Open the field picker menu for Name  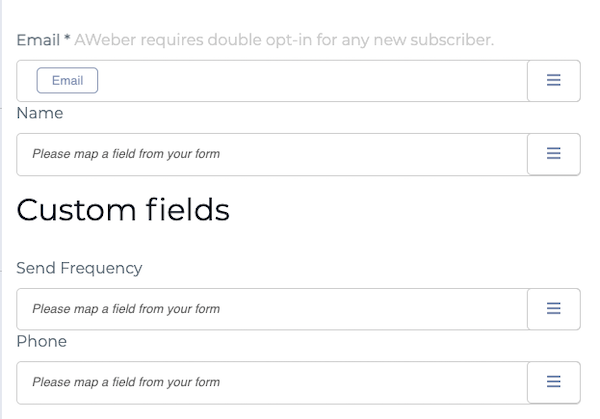(x=553, y=154)
